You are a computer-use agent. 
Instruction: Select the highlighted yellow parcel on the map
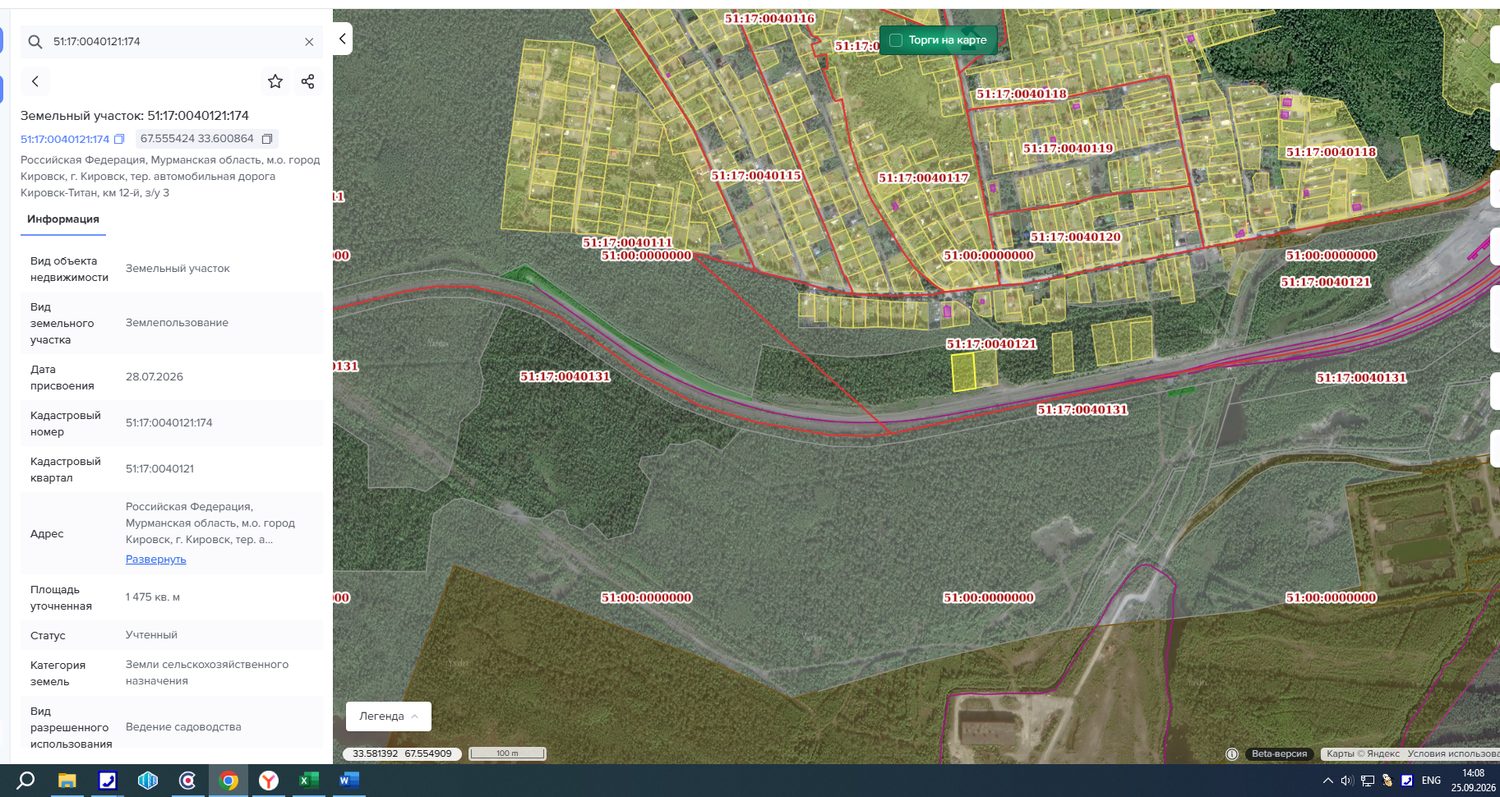(x=963, y=372)
